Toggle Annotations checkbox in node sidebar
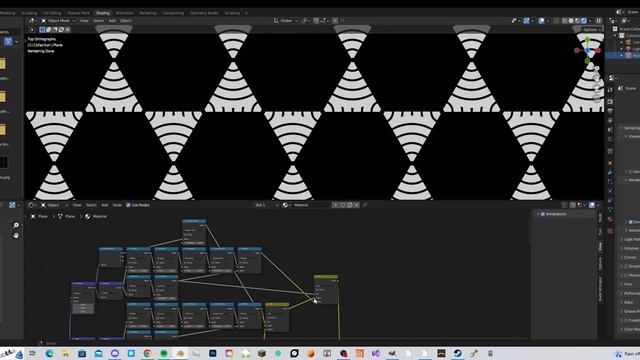 coord(543,214)
